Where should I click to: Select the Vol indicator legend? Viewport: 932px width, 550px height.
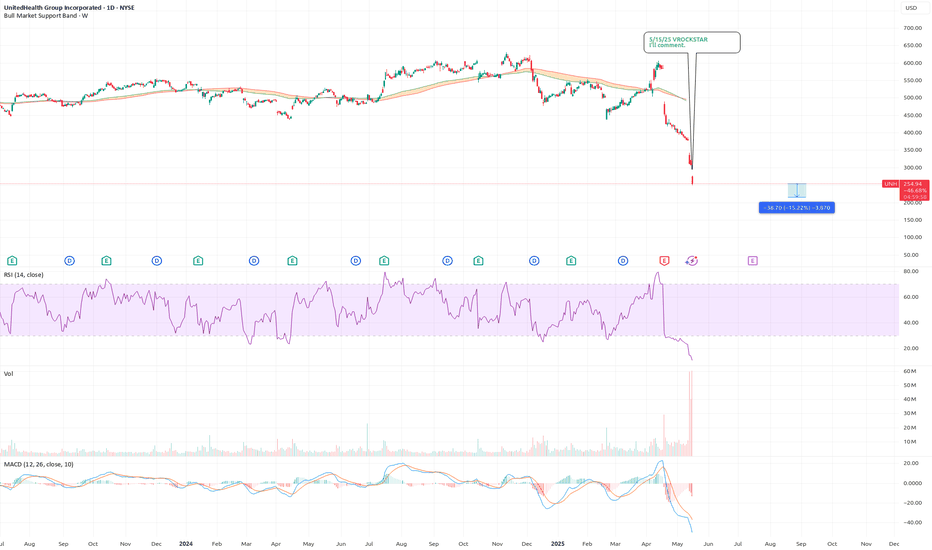(8, 373)
